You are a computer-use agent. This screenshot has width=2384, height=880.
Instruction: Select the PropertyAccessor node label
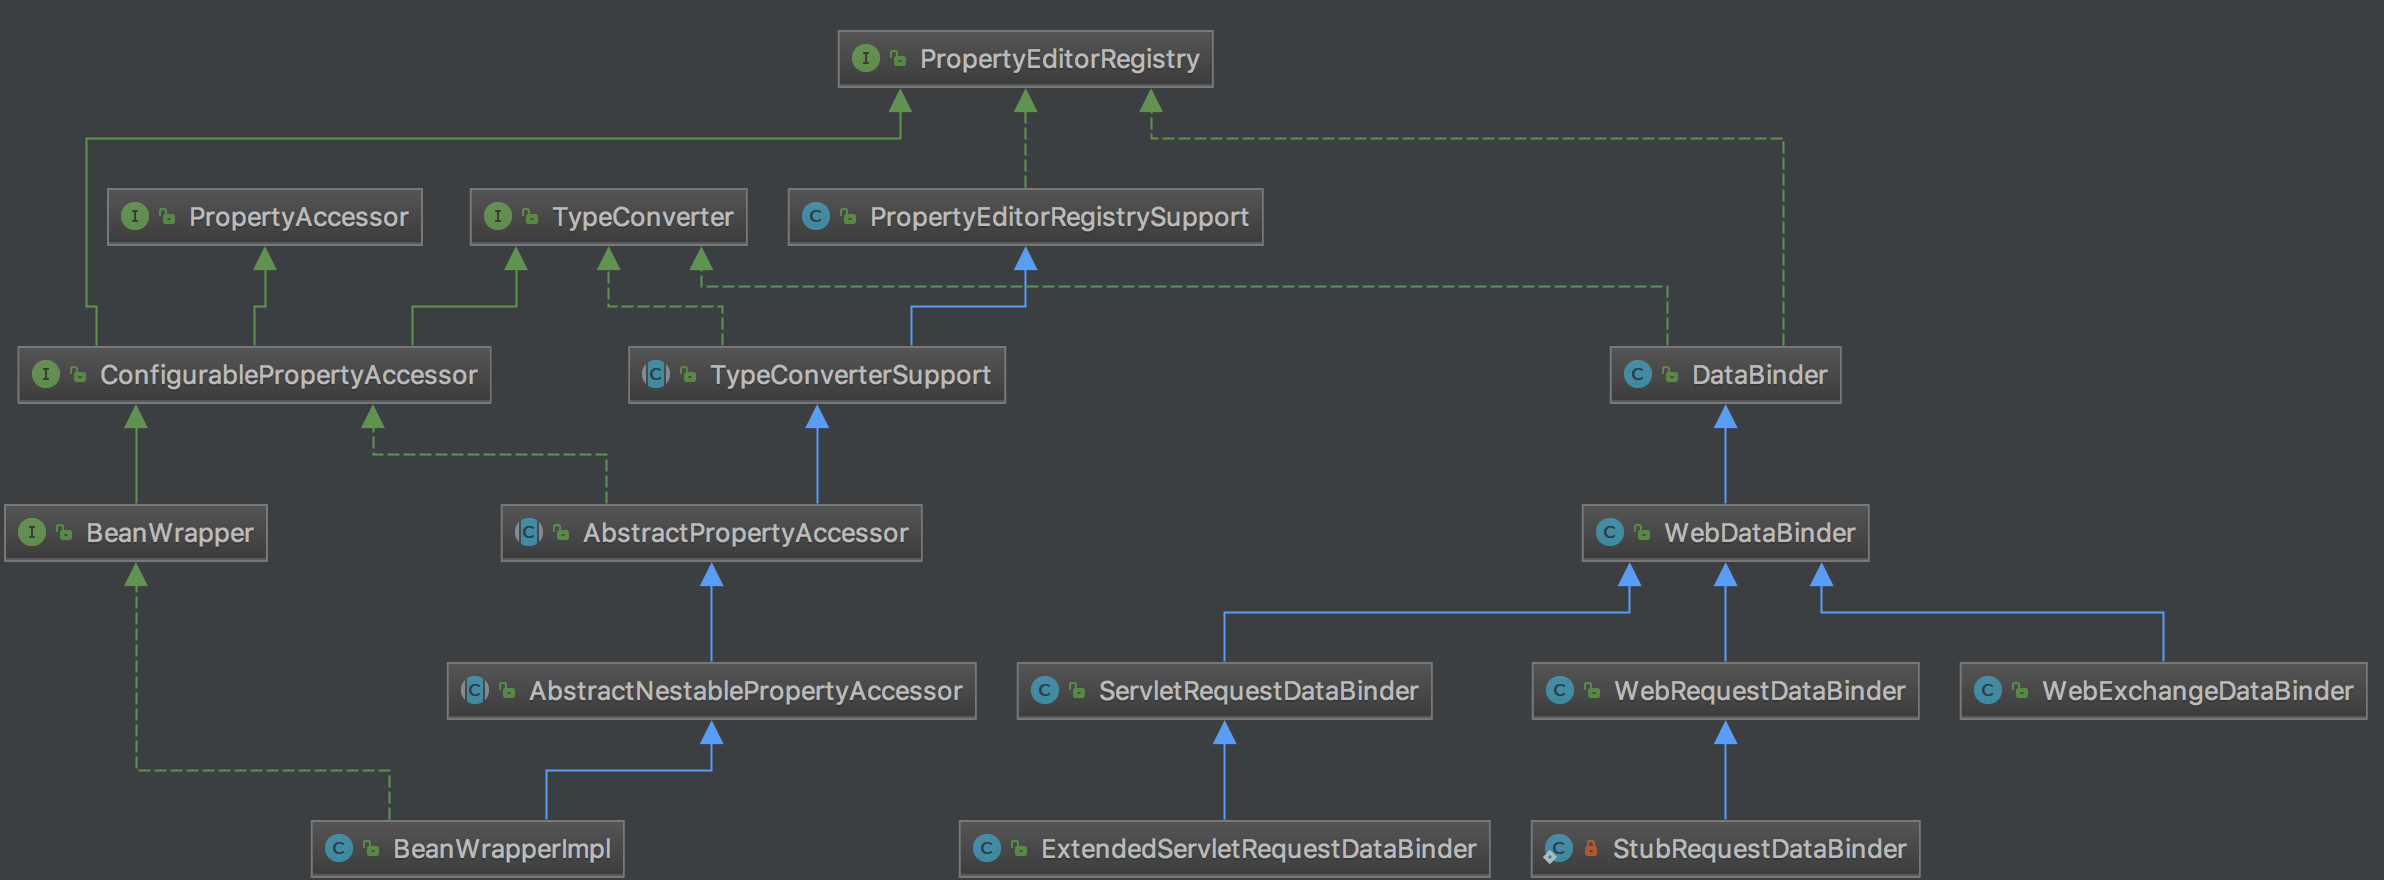click(298, 217)
